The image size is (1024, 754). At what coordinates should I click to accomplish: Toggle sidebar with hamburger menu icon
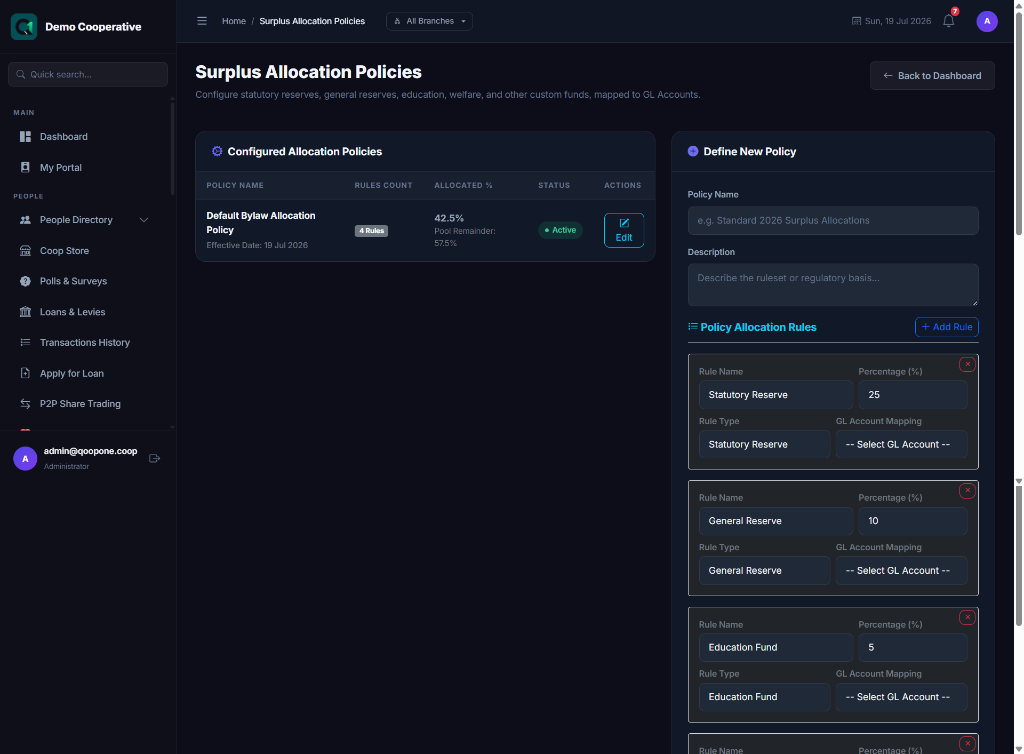coord(202,21)
